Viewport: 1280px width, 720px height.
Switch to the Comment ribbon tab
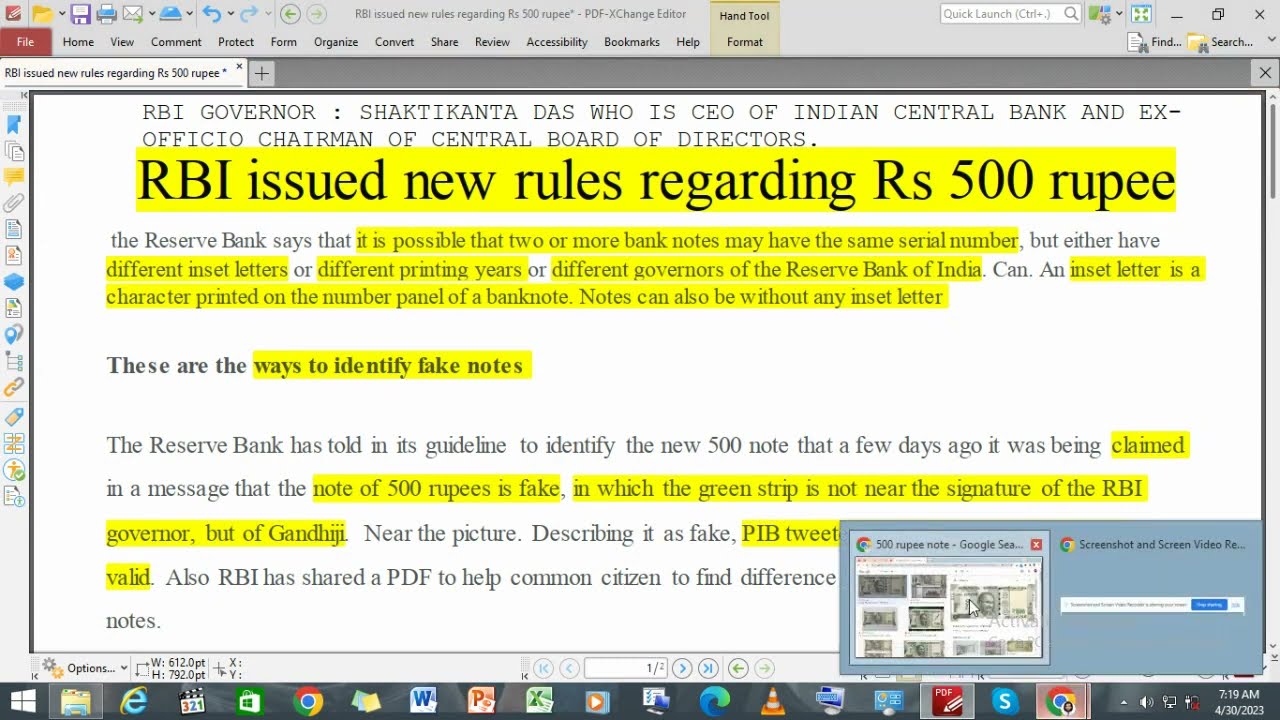176,42
